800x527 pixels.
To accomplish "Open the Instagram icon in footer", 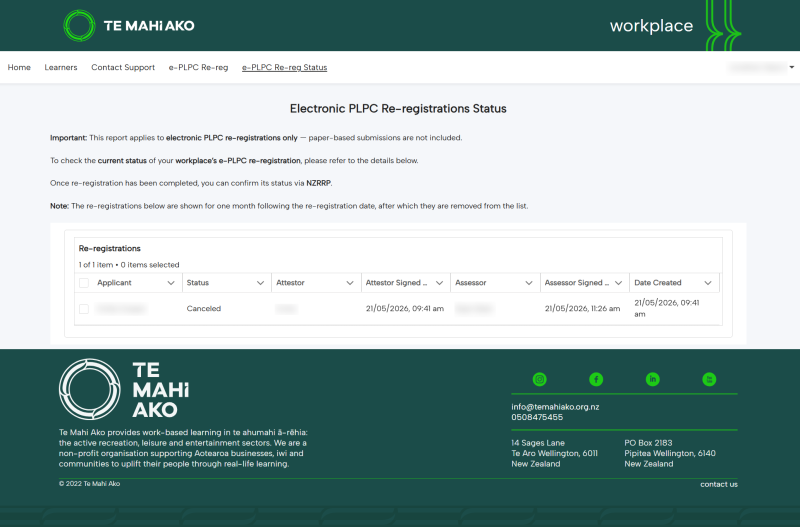I will [x=539, y=379].
